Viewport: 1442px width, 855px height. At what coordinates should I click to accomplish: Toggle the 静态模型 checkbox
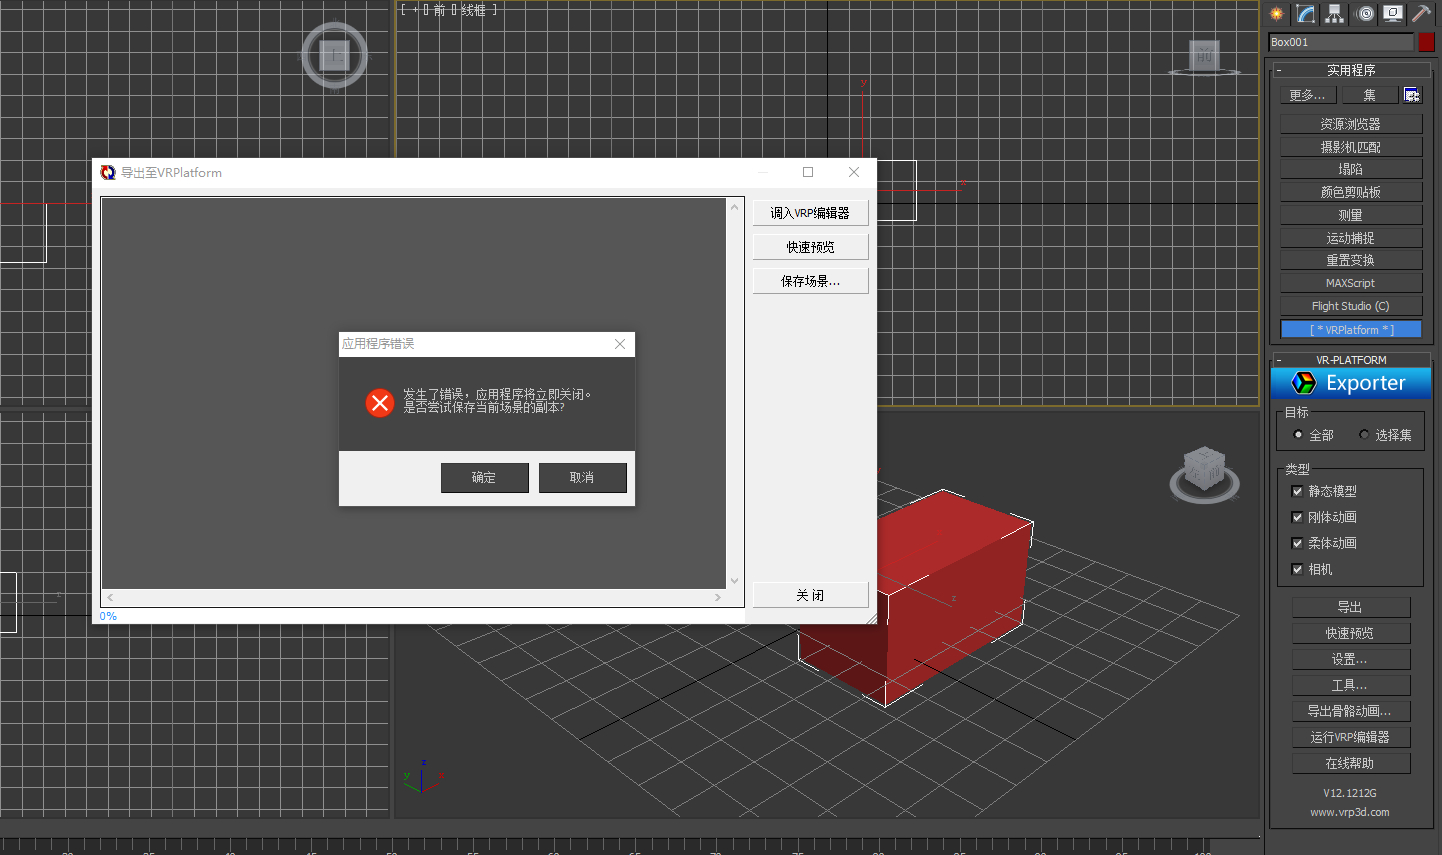tap(1297, 491)
